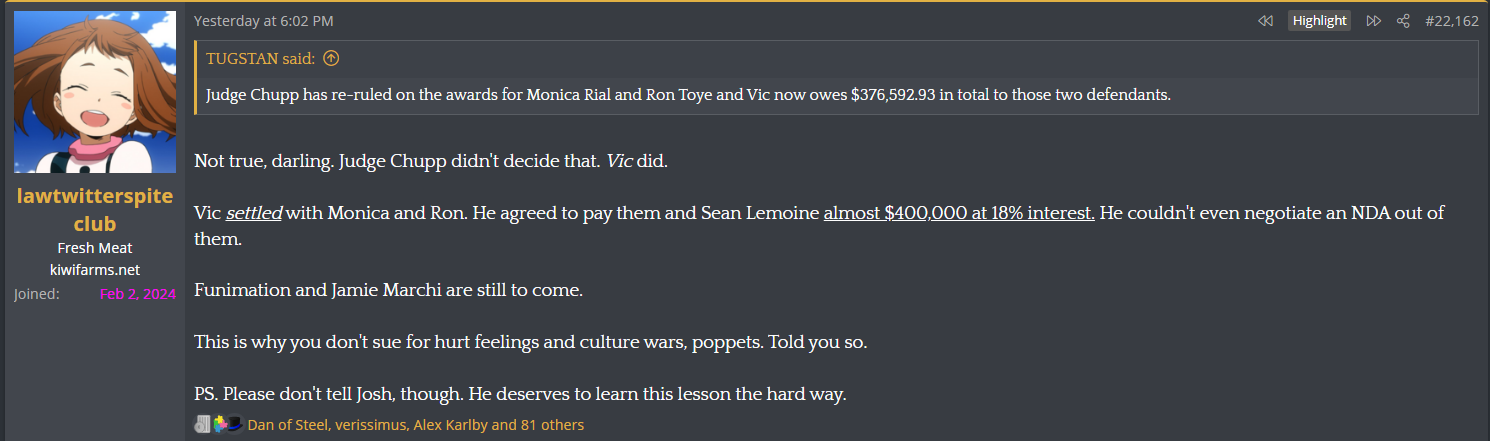Click the underlined 'settled' link
The height and width of the screenshot is (441, 1490).
pyautogui.click(x=253, y=214)
